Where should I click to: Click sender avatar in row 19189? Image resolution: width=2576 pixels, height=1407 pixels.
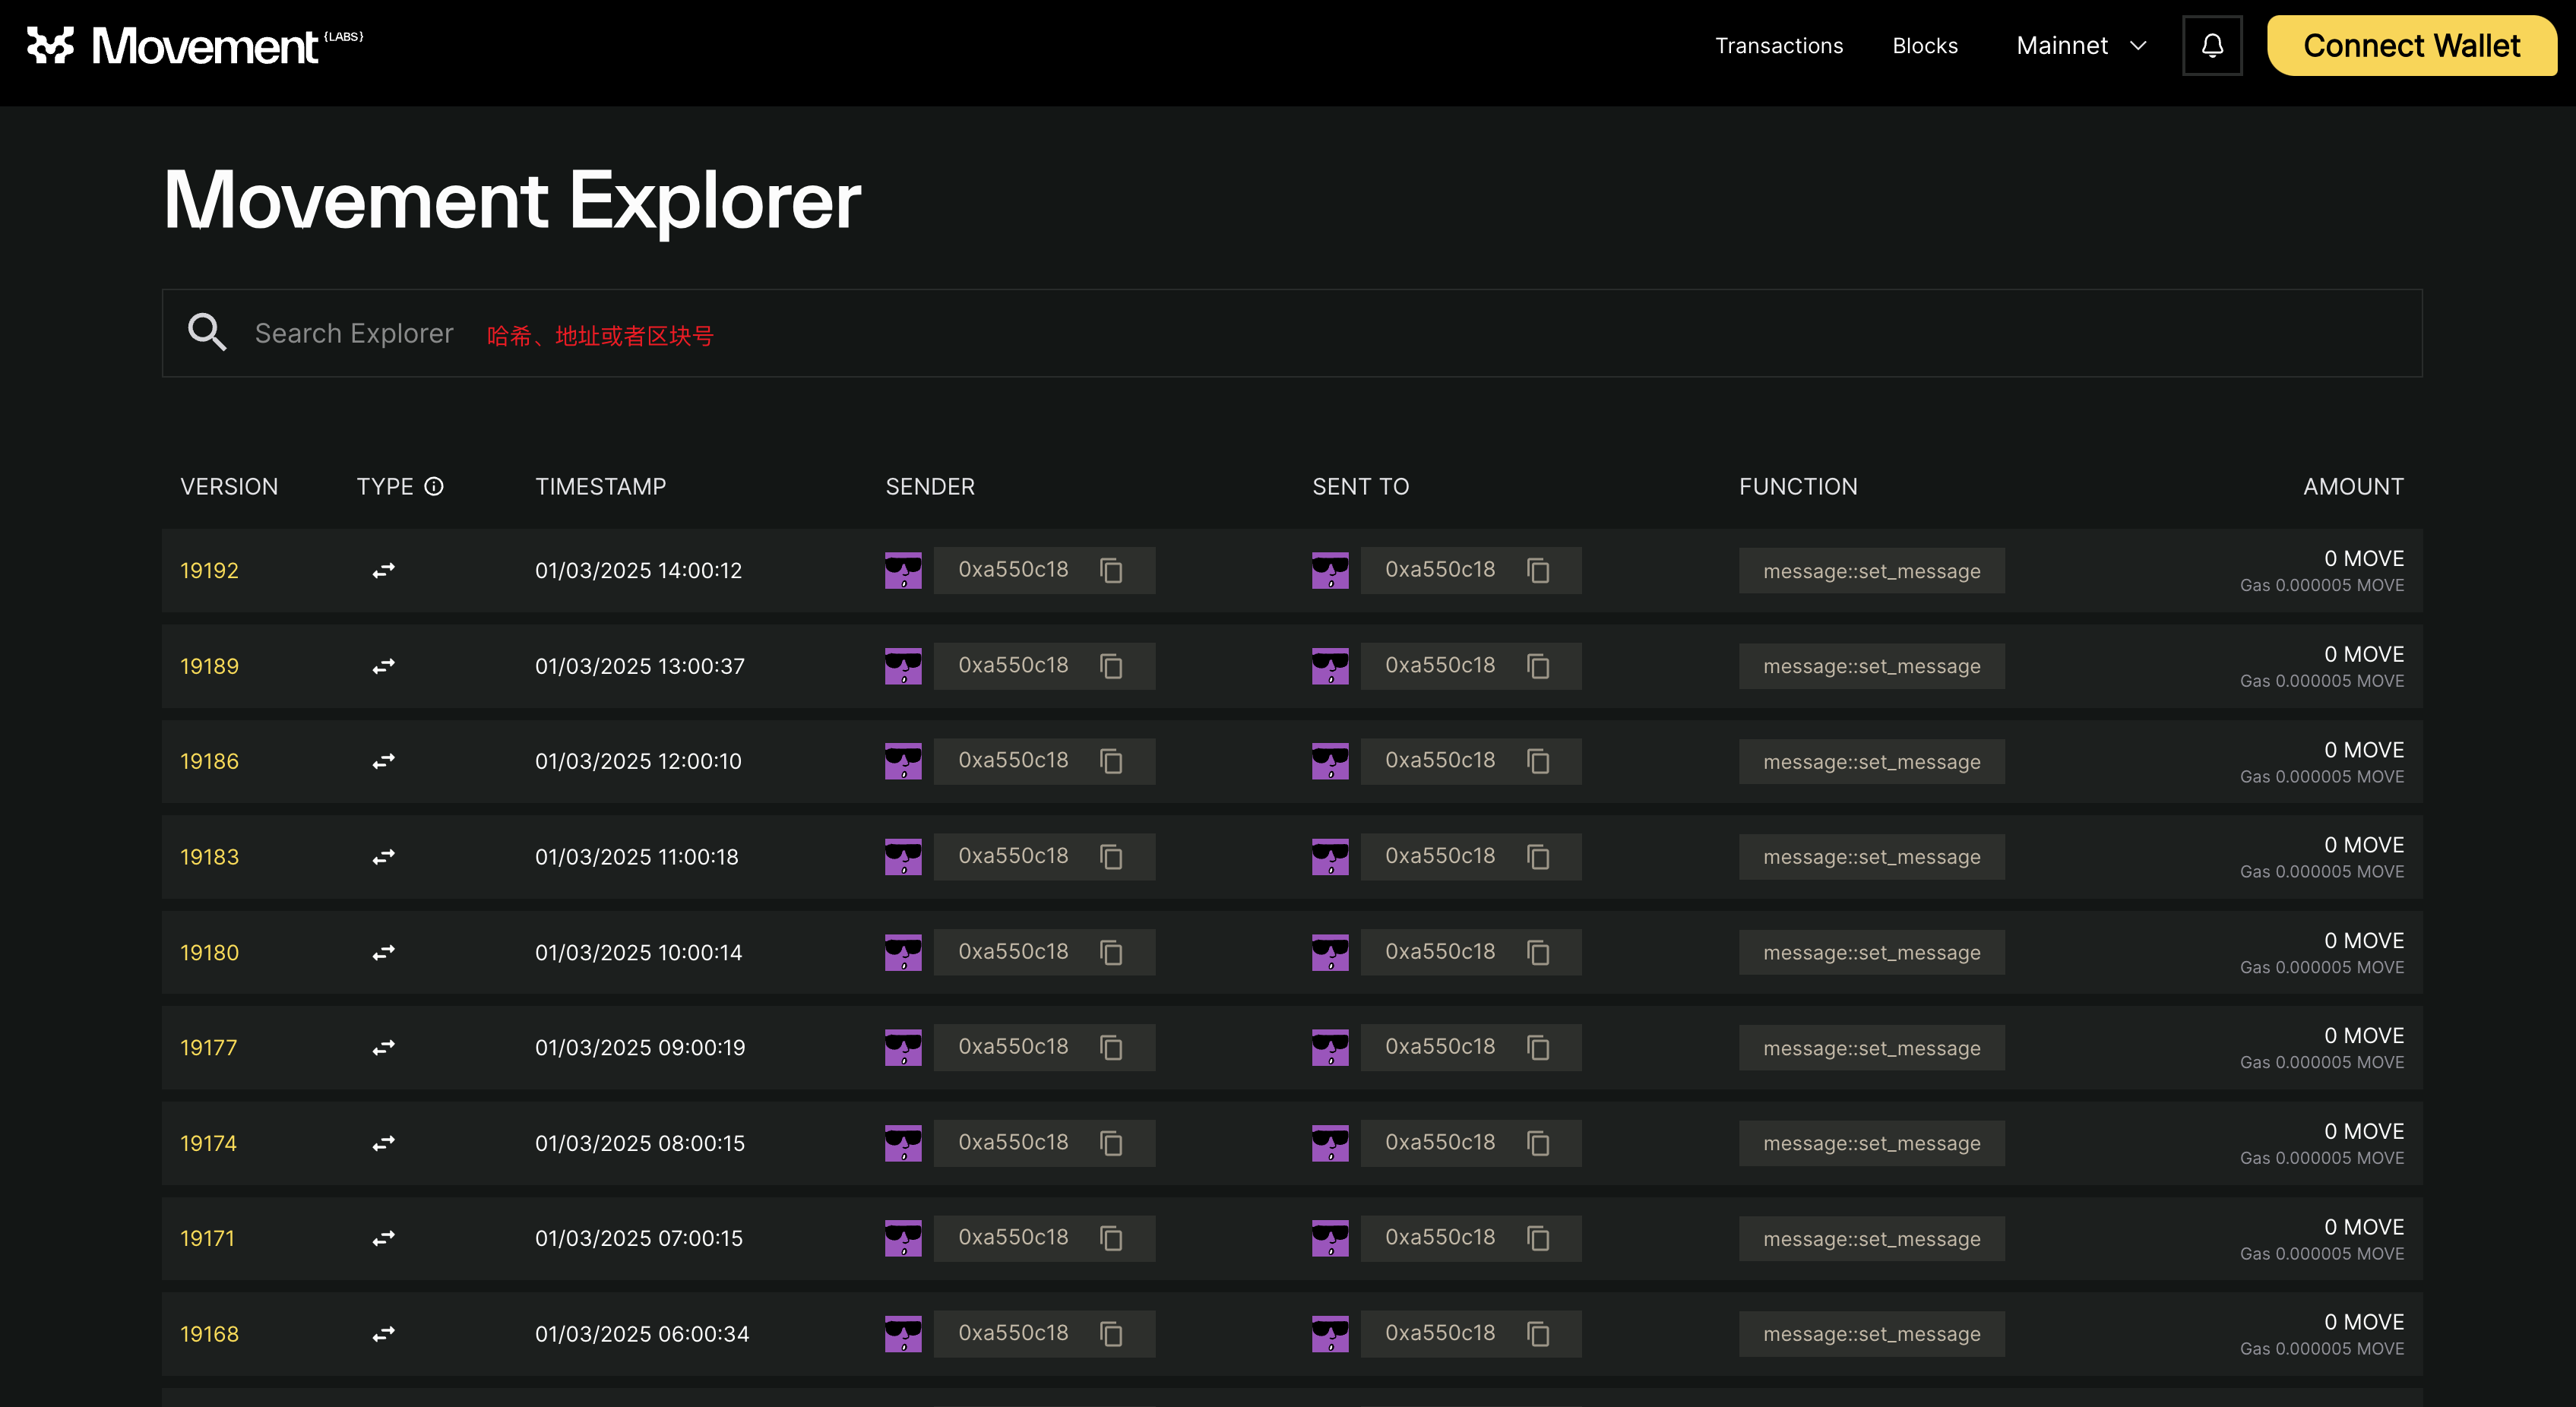click(x=903, y=666)
